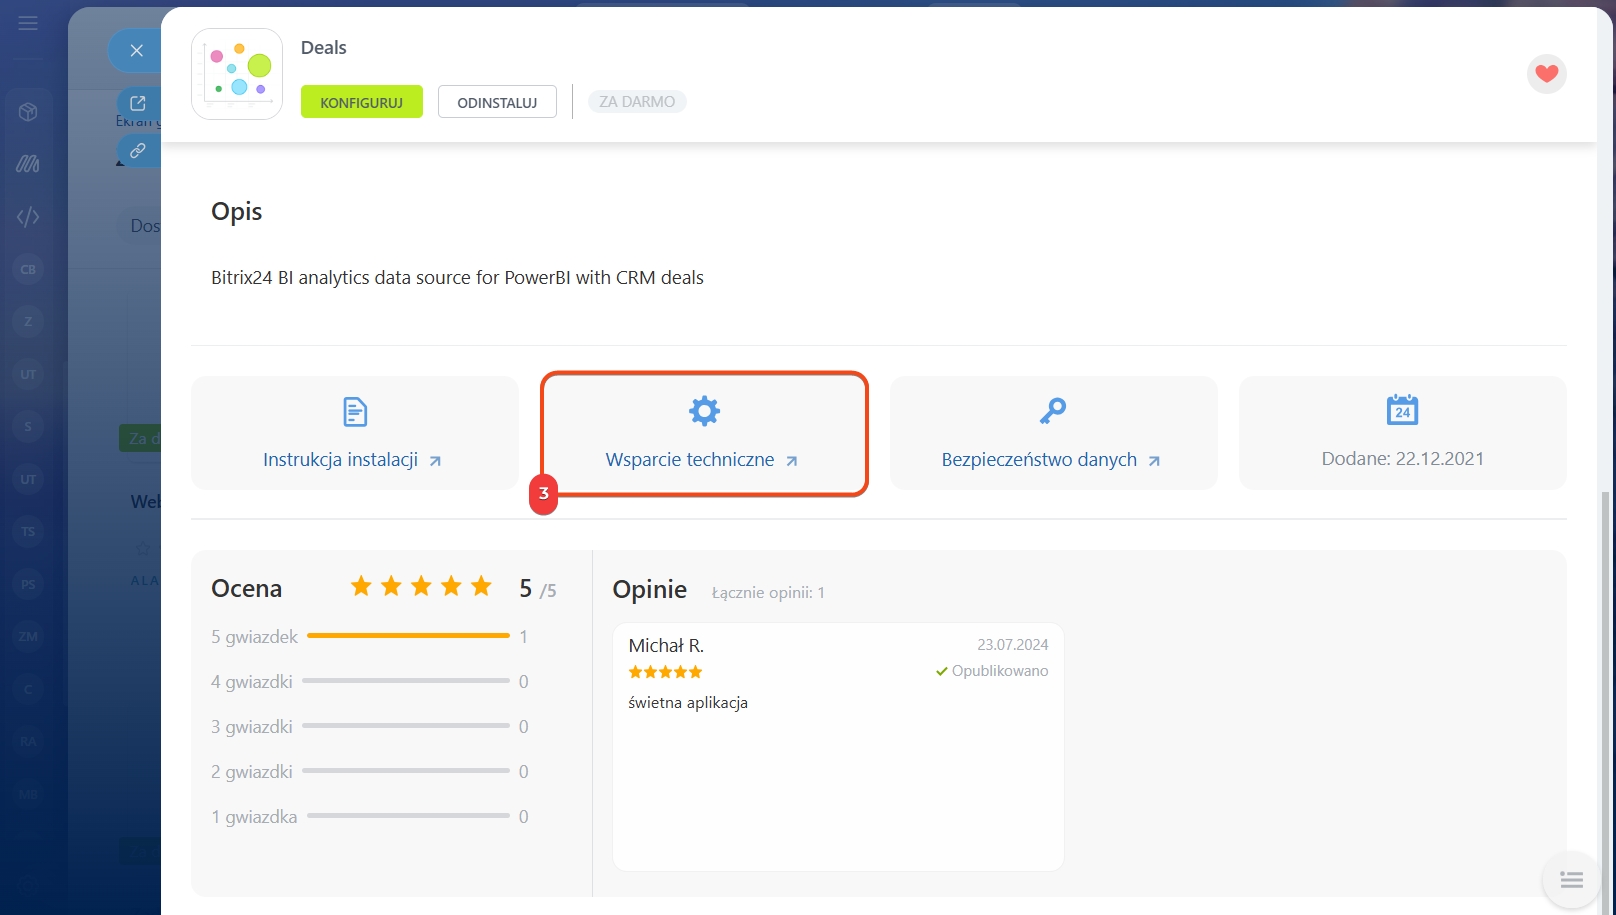The height and width of the screenshot is (915, 1616).
Task: Click the 2 gwiazdki label
Action: pyautogui.click(x=252, y=772)
